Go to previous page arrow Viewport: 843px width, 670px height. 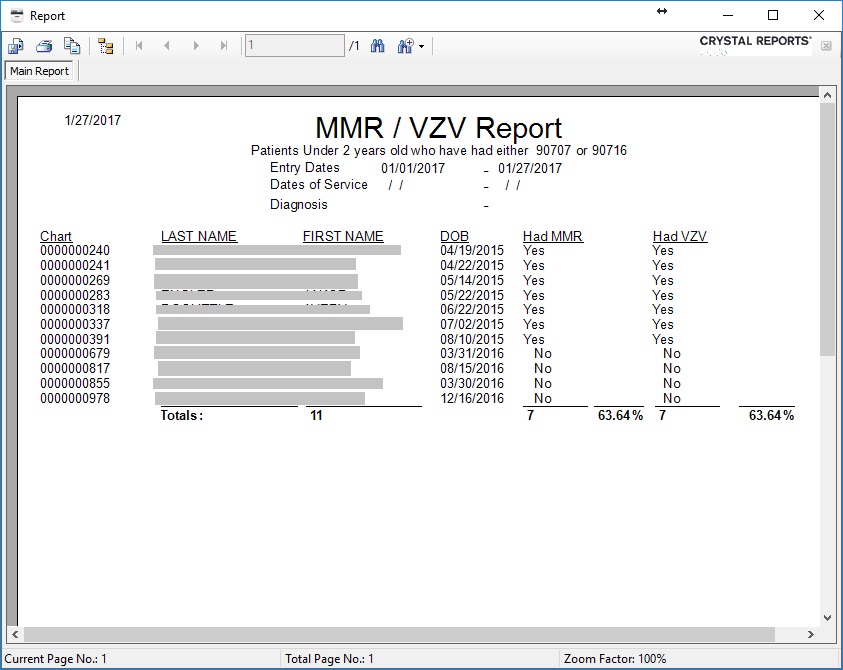tap(167, 46)
